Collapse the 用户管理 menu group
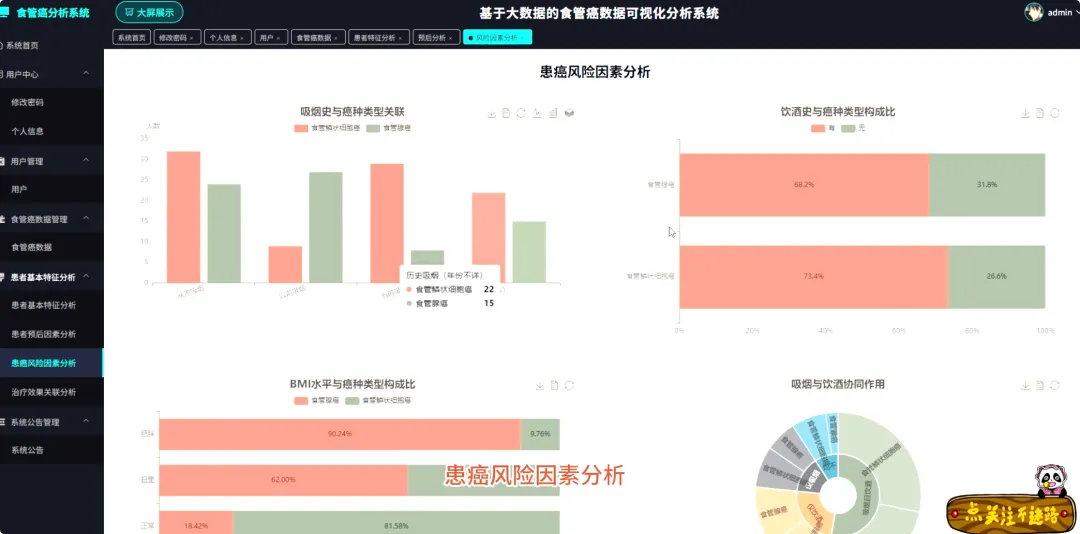This screenshot has width=1080, height=534. tap(86, 161)
